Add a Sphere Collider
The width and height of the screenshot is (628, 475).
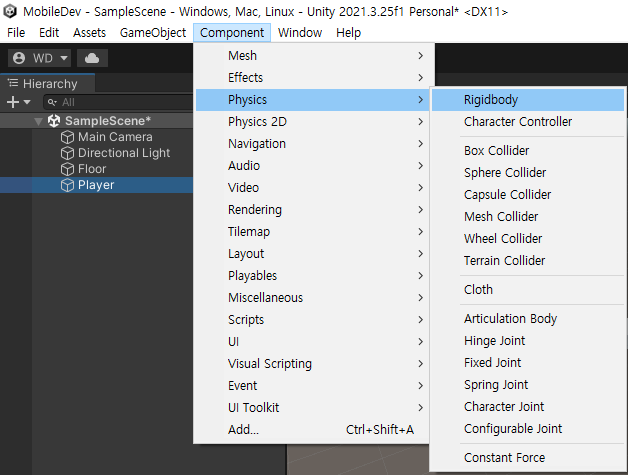coord(528,173)
